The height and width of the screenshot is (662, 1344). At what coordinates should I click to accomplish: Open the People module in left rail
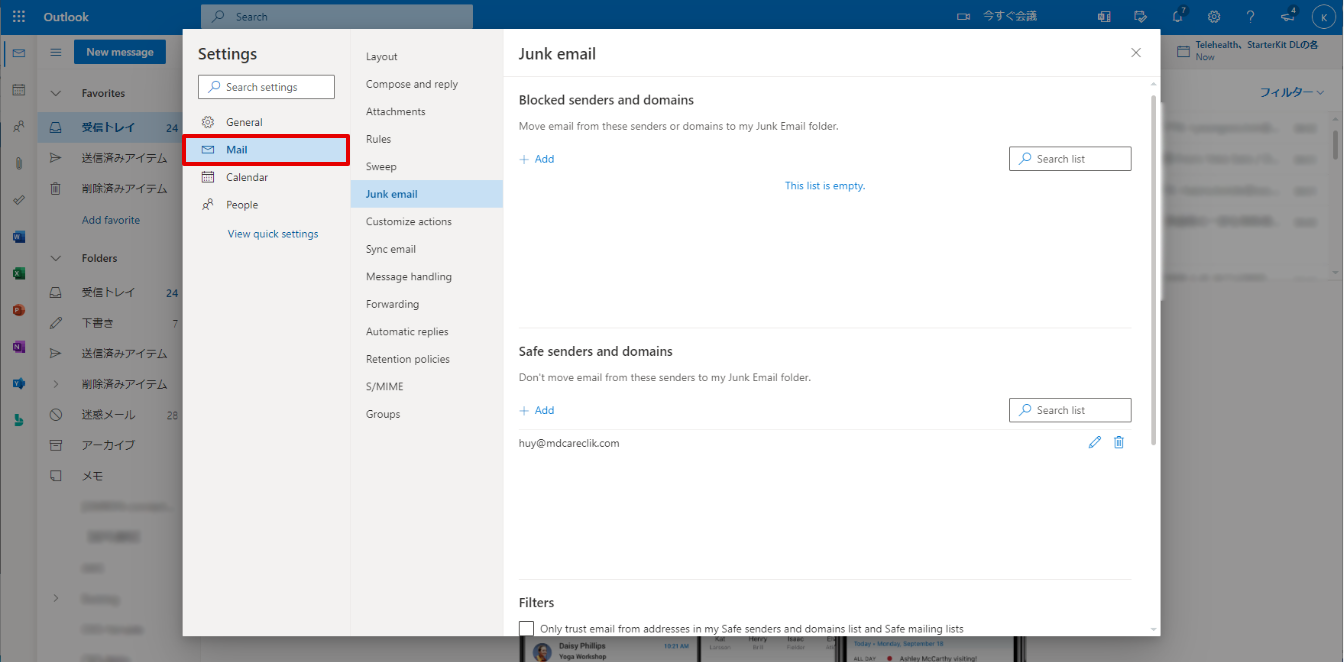coord(18,127)
